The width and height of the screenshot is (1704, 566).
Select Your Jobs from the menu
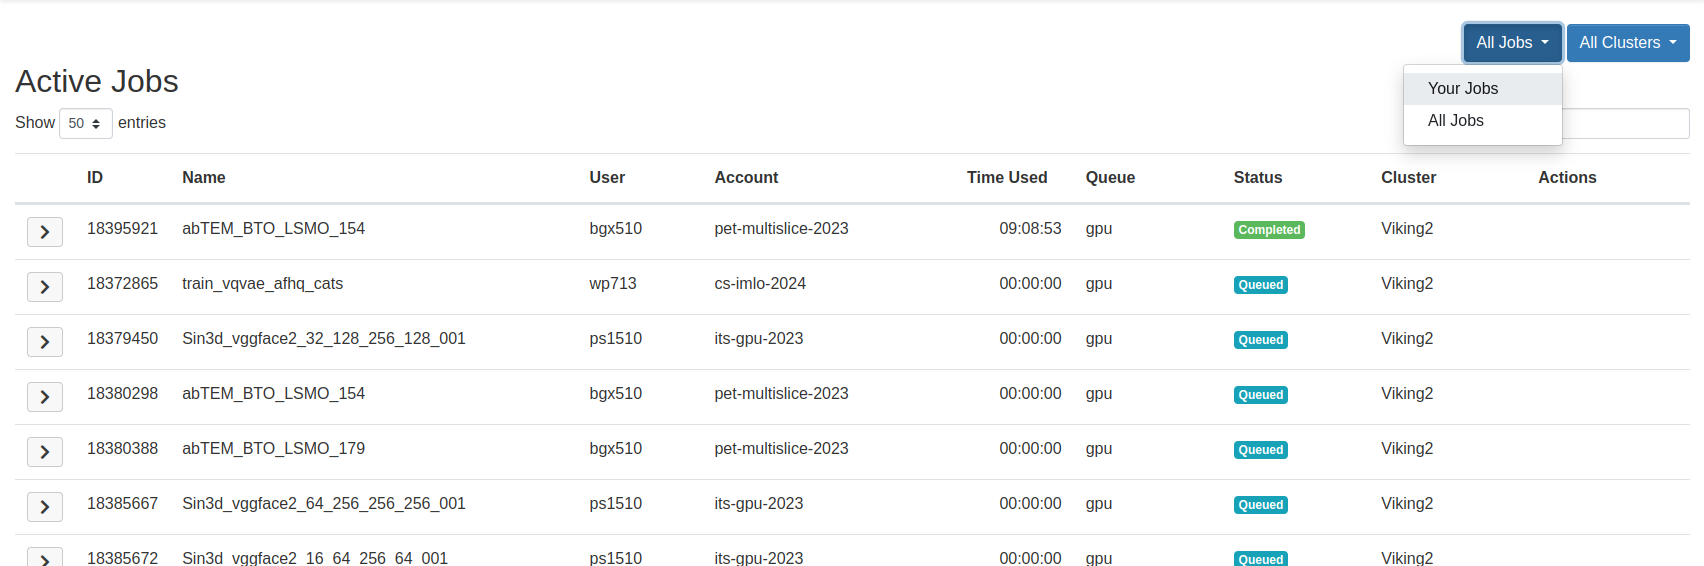[1463, 88]
